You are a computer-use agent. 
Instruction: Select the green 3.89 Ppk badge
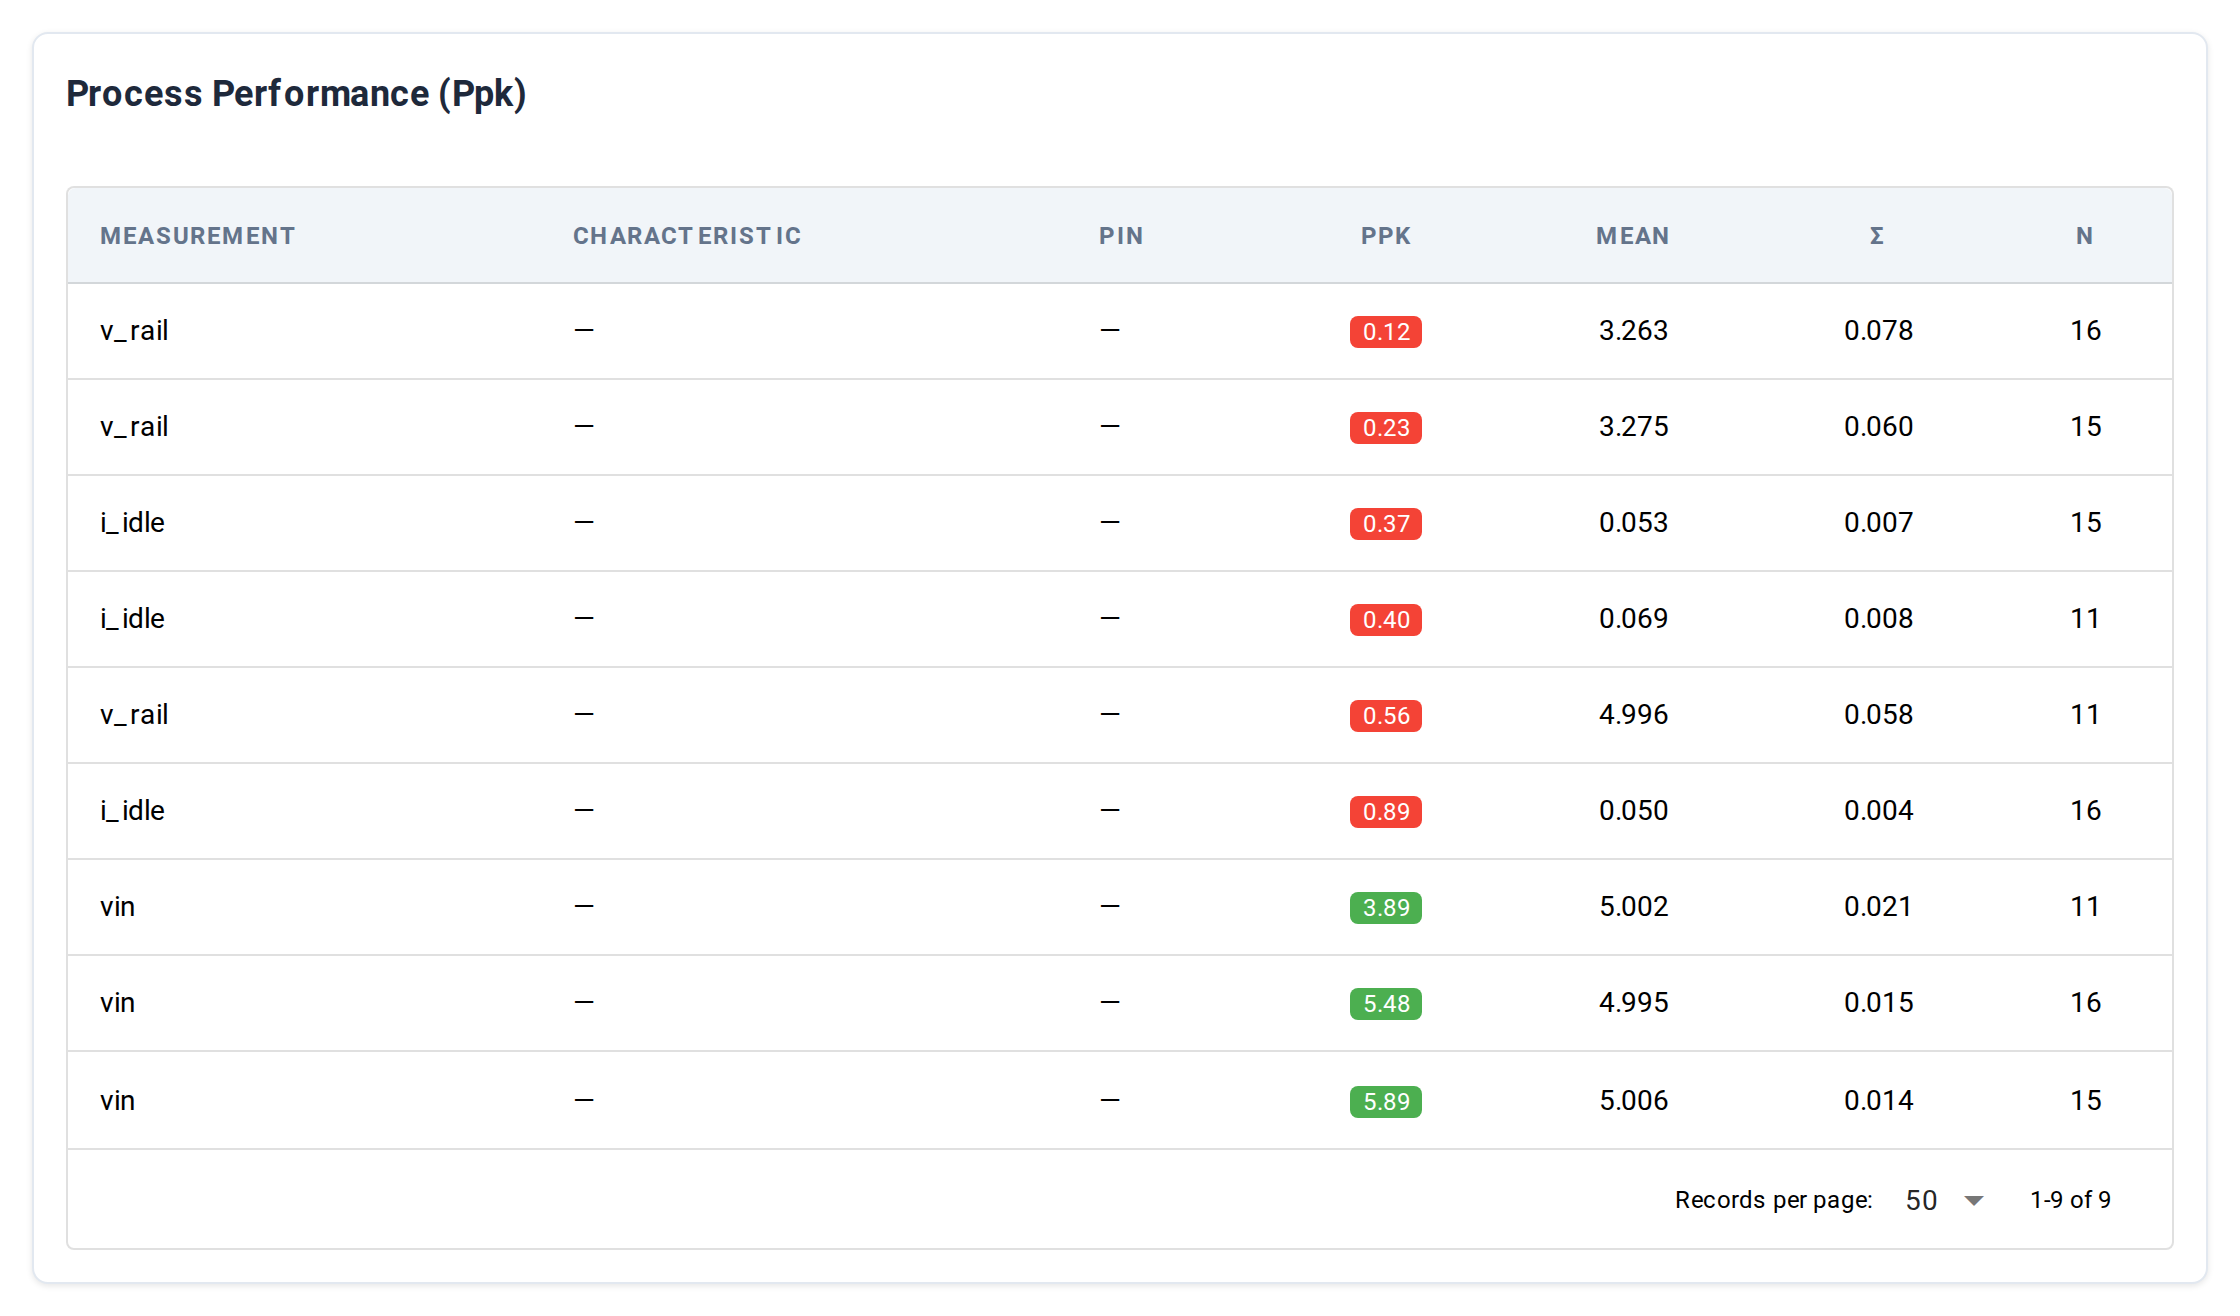1386,907
